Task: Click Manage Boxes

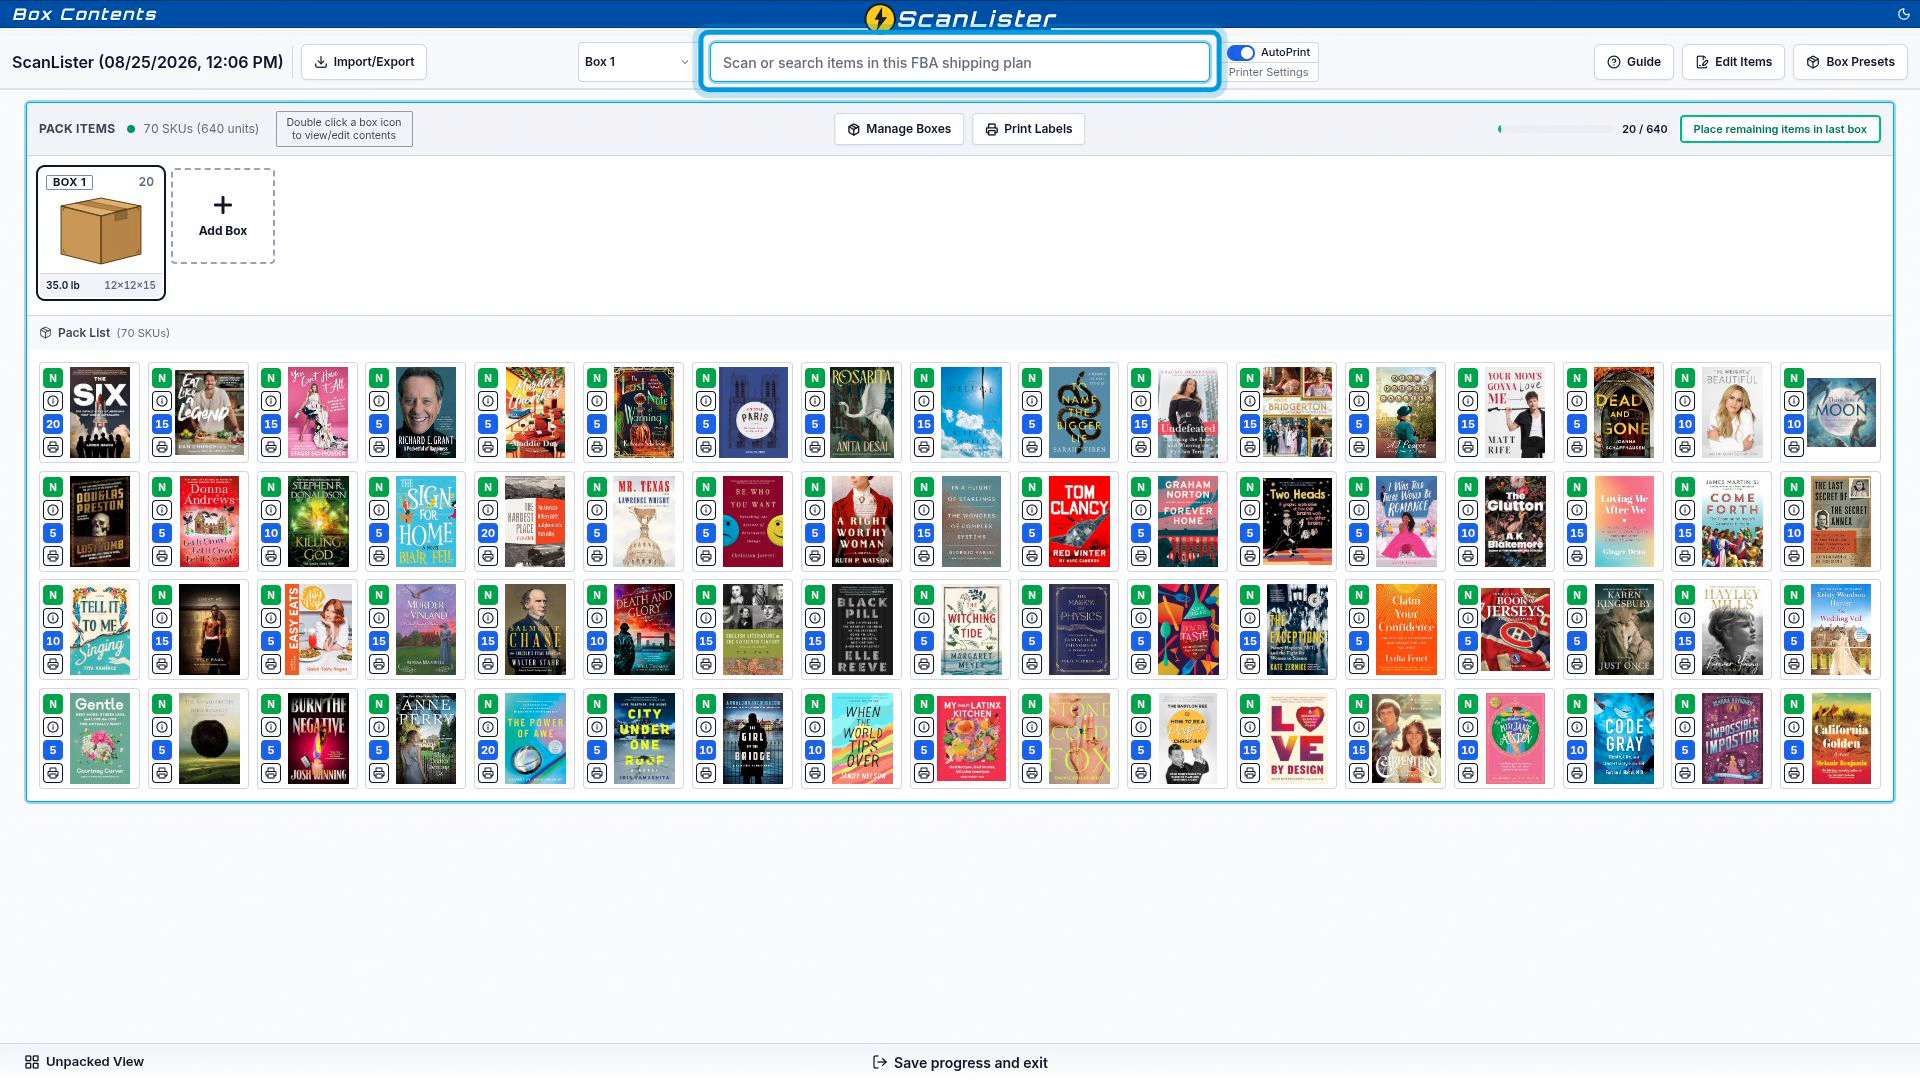Action: tap(899, 129)
